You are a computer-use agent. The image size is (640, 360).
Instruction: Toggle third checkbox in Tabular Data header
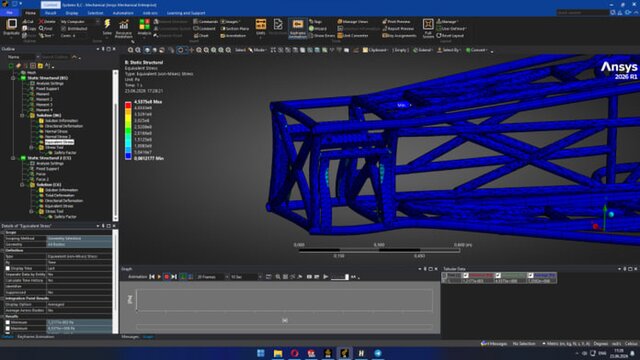click(x=530, y=276)
